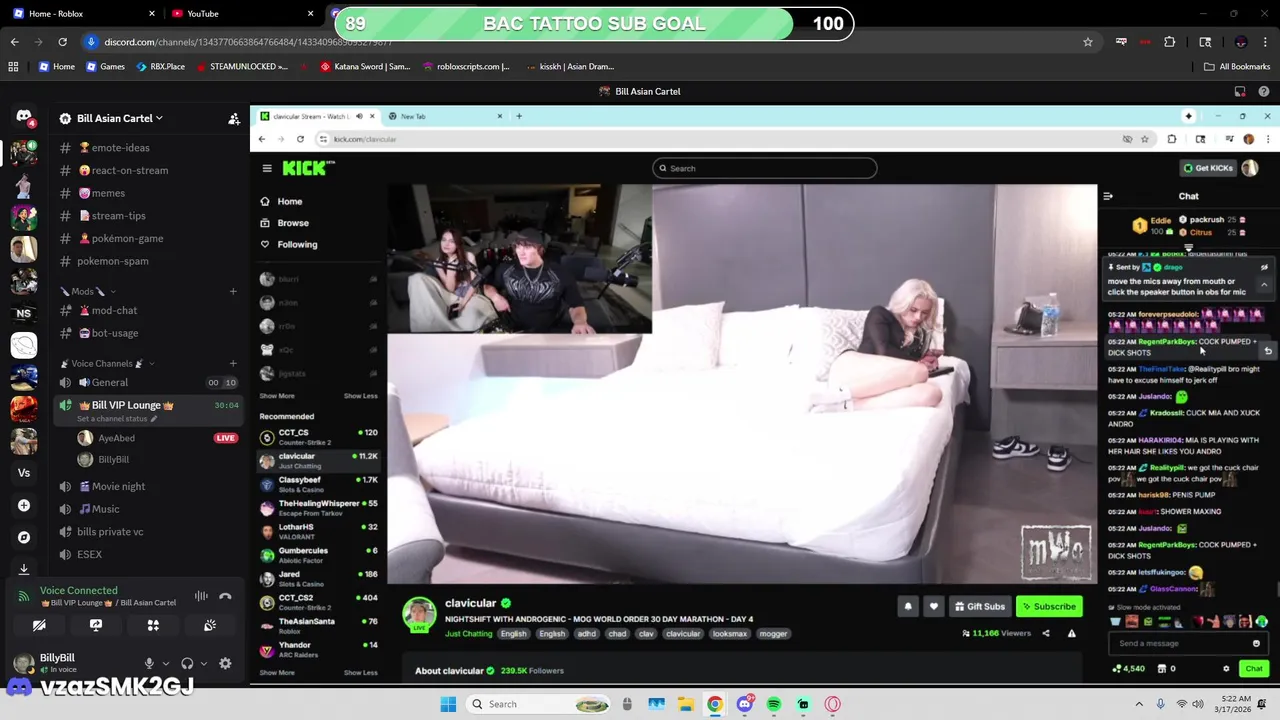This screenshot has width=1280, height=720.
Task: Collapse the Voice Channels category
Action: pyautogui.click(x=107, y=363)
